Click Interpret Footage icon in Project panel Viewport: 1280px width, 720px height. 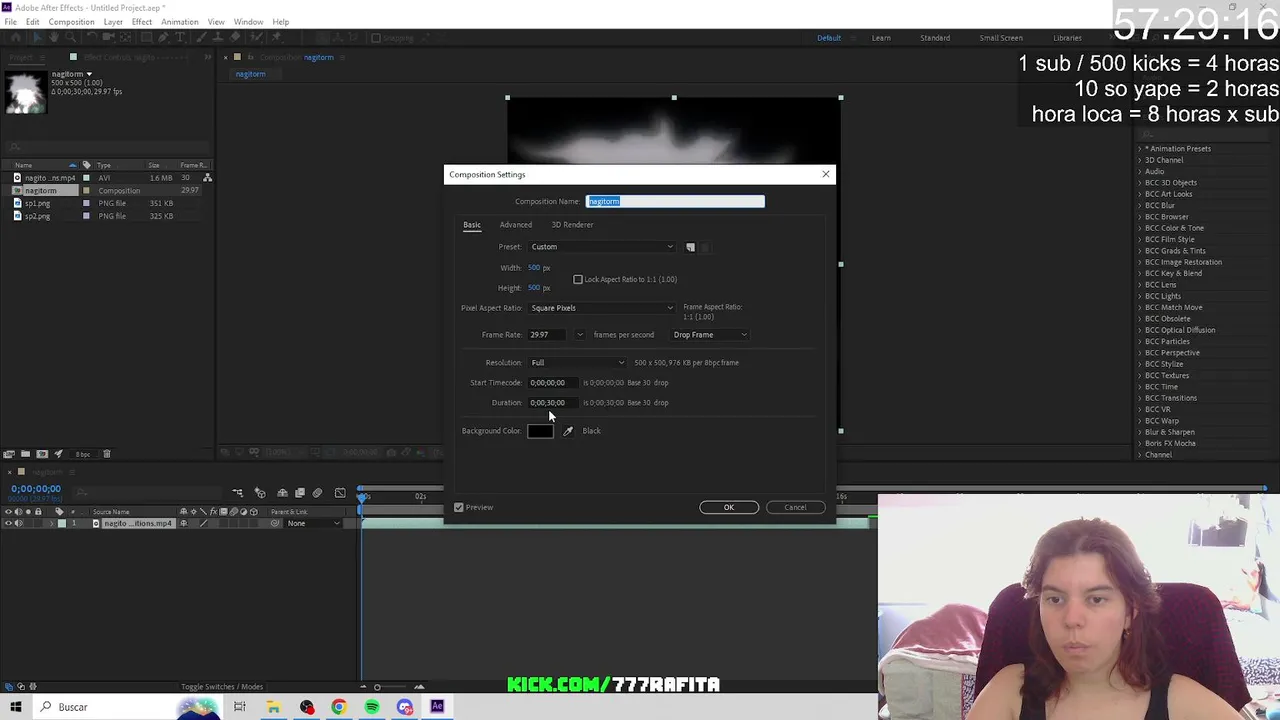10,454
